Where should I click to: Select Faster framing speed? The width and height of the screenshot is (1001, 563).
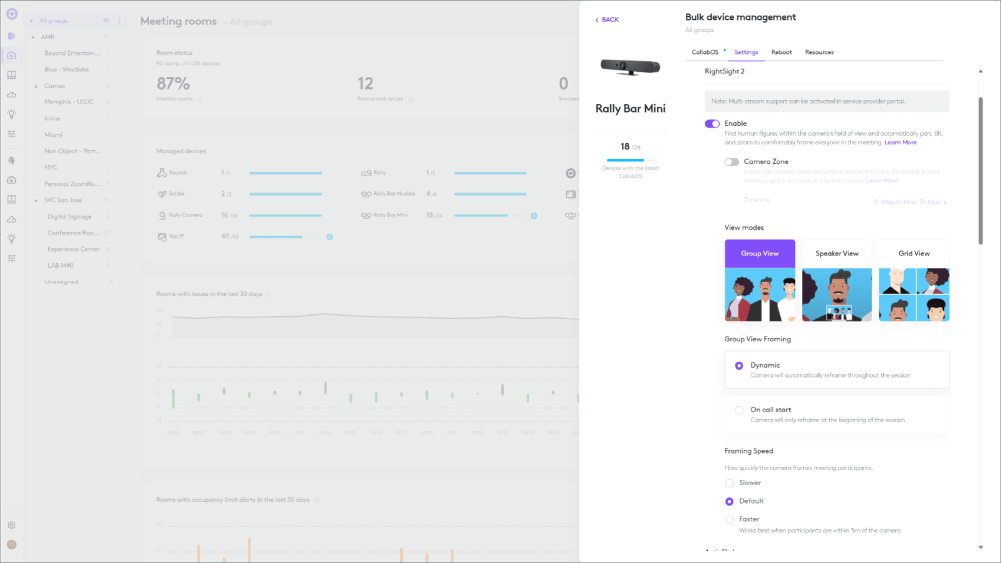[729, 520]
